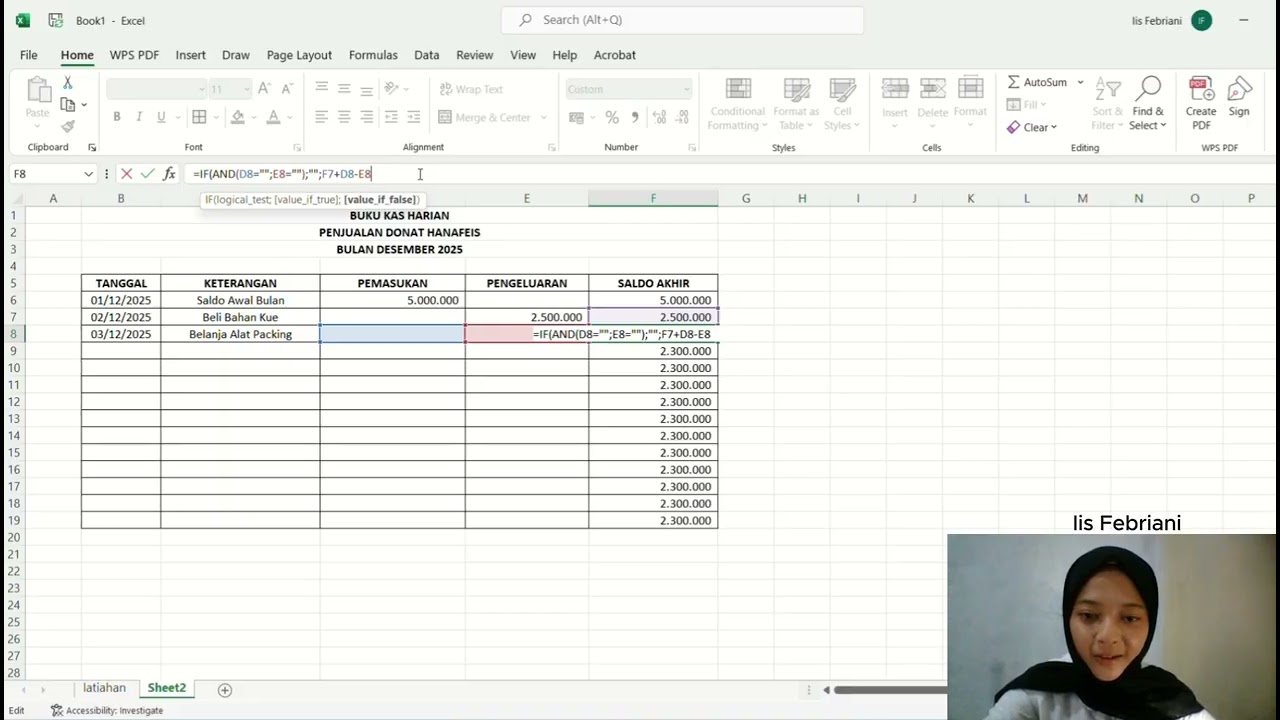Image resolution: width=1280 pixels, height=720 pixels.
Task: Open the File menu
Action: [29, 55]
